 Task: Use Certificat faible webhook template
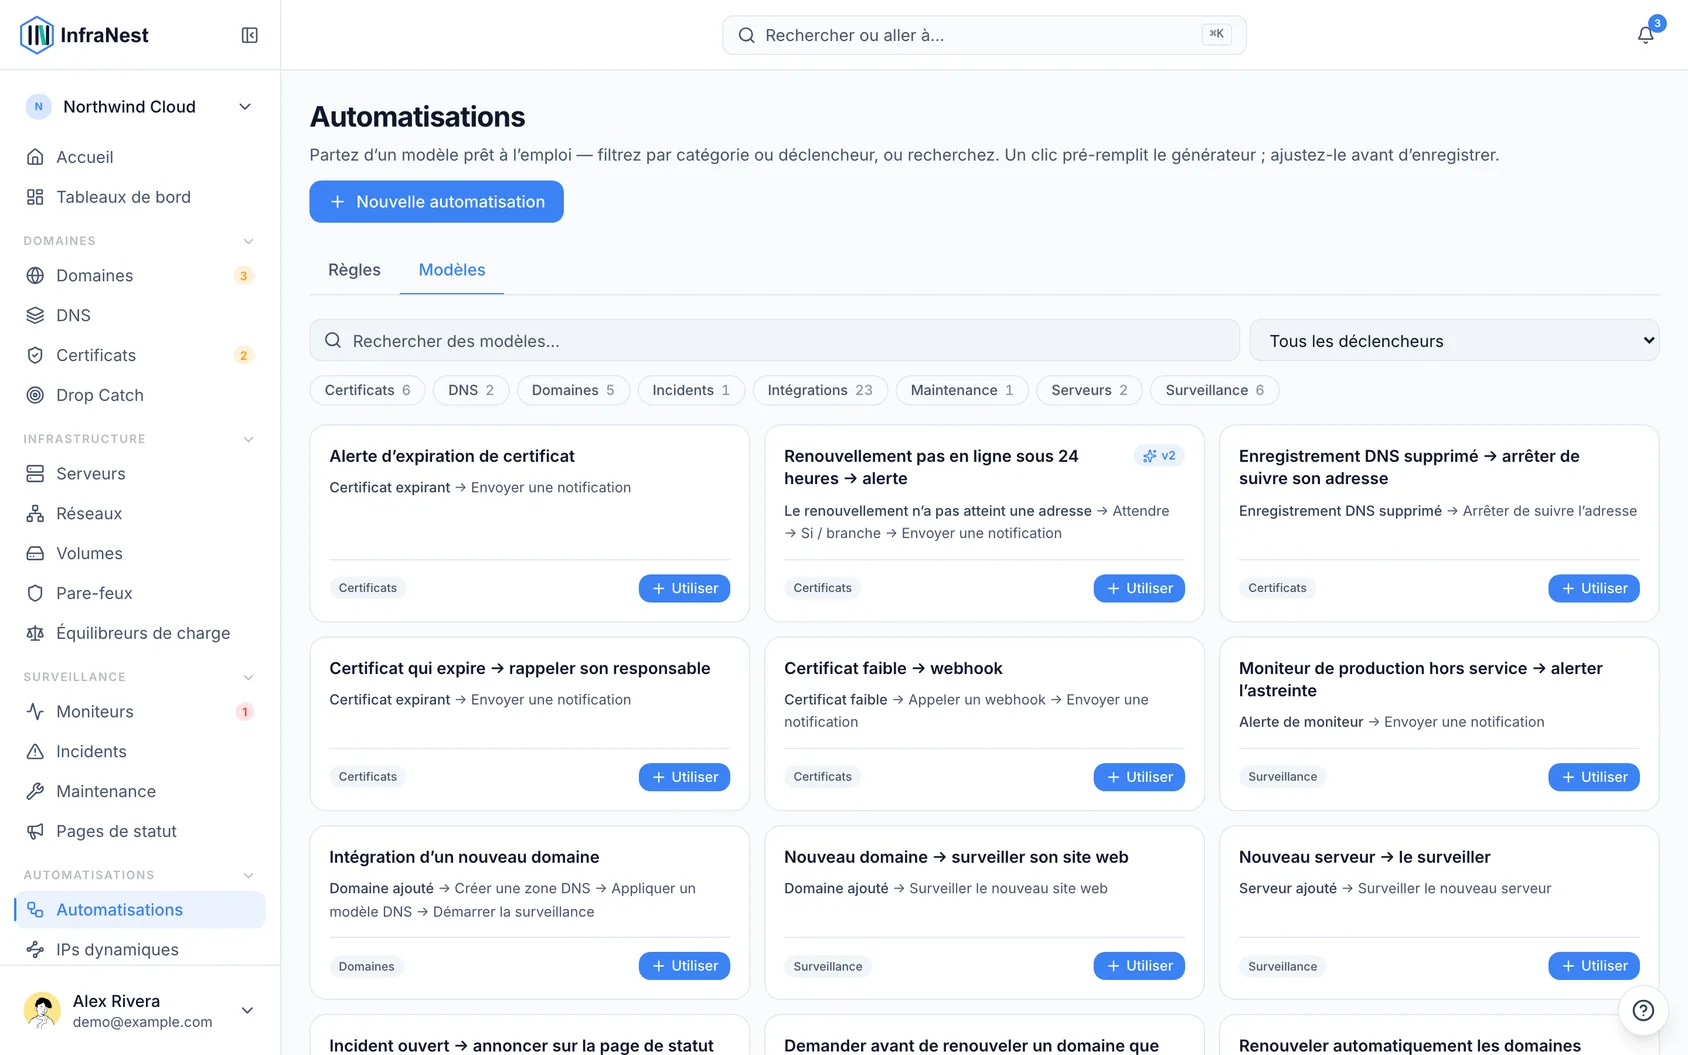(1139, 777)
